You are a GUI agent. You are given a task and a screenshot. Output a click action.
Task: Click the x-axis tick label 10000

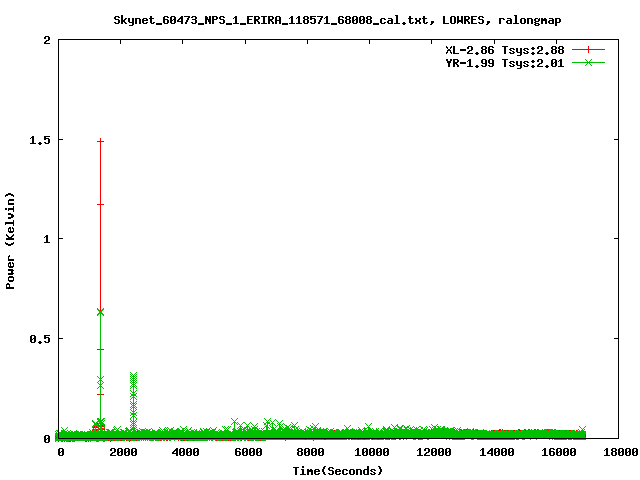(x=371, y=452)
